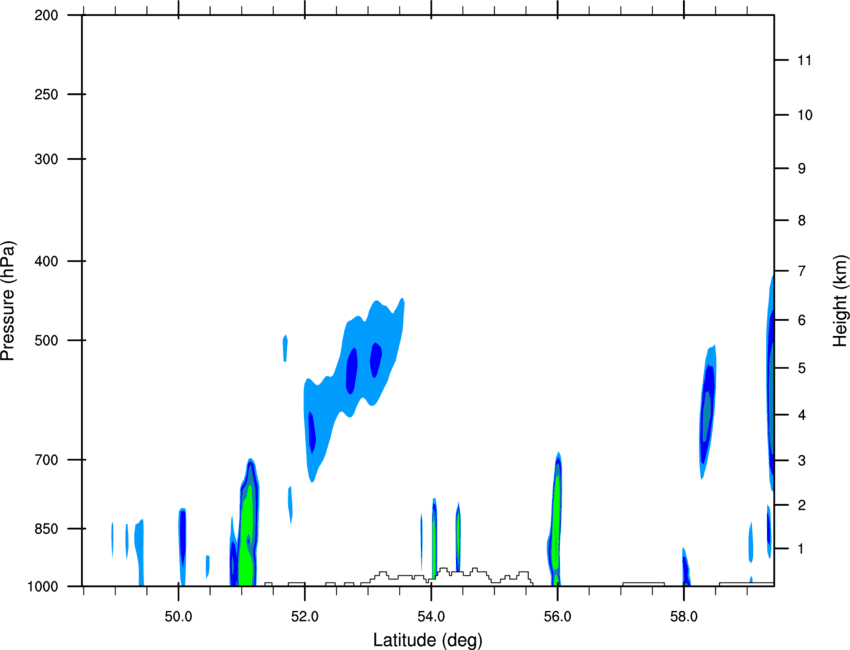Click the "Latitude (deg)" axis title

(x=428, y=640)
